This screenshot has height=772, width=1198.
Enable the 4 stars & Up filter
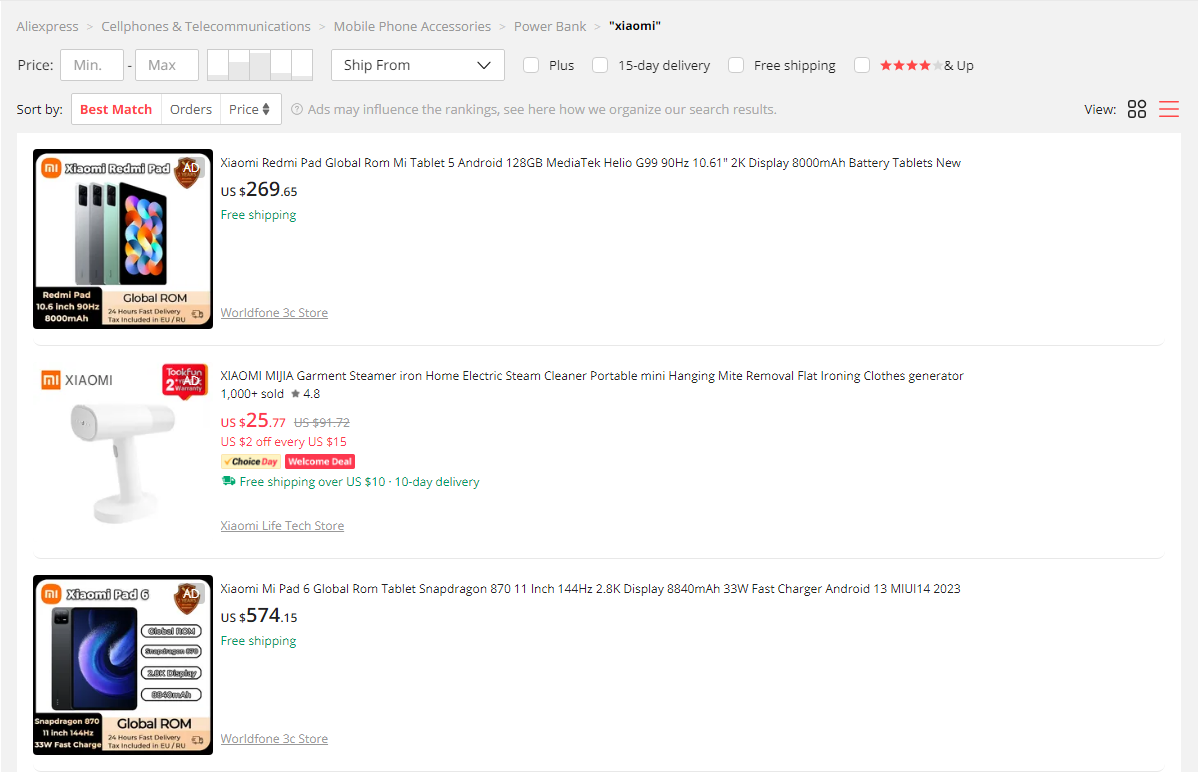pyautogui.click(x=862, y=65)
